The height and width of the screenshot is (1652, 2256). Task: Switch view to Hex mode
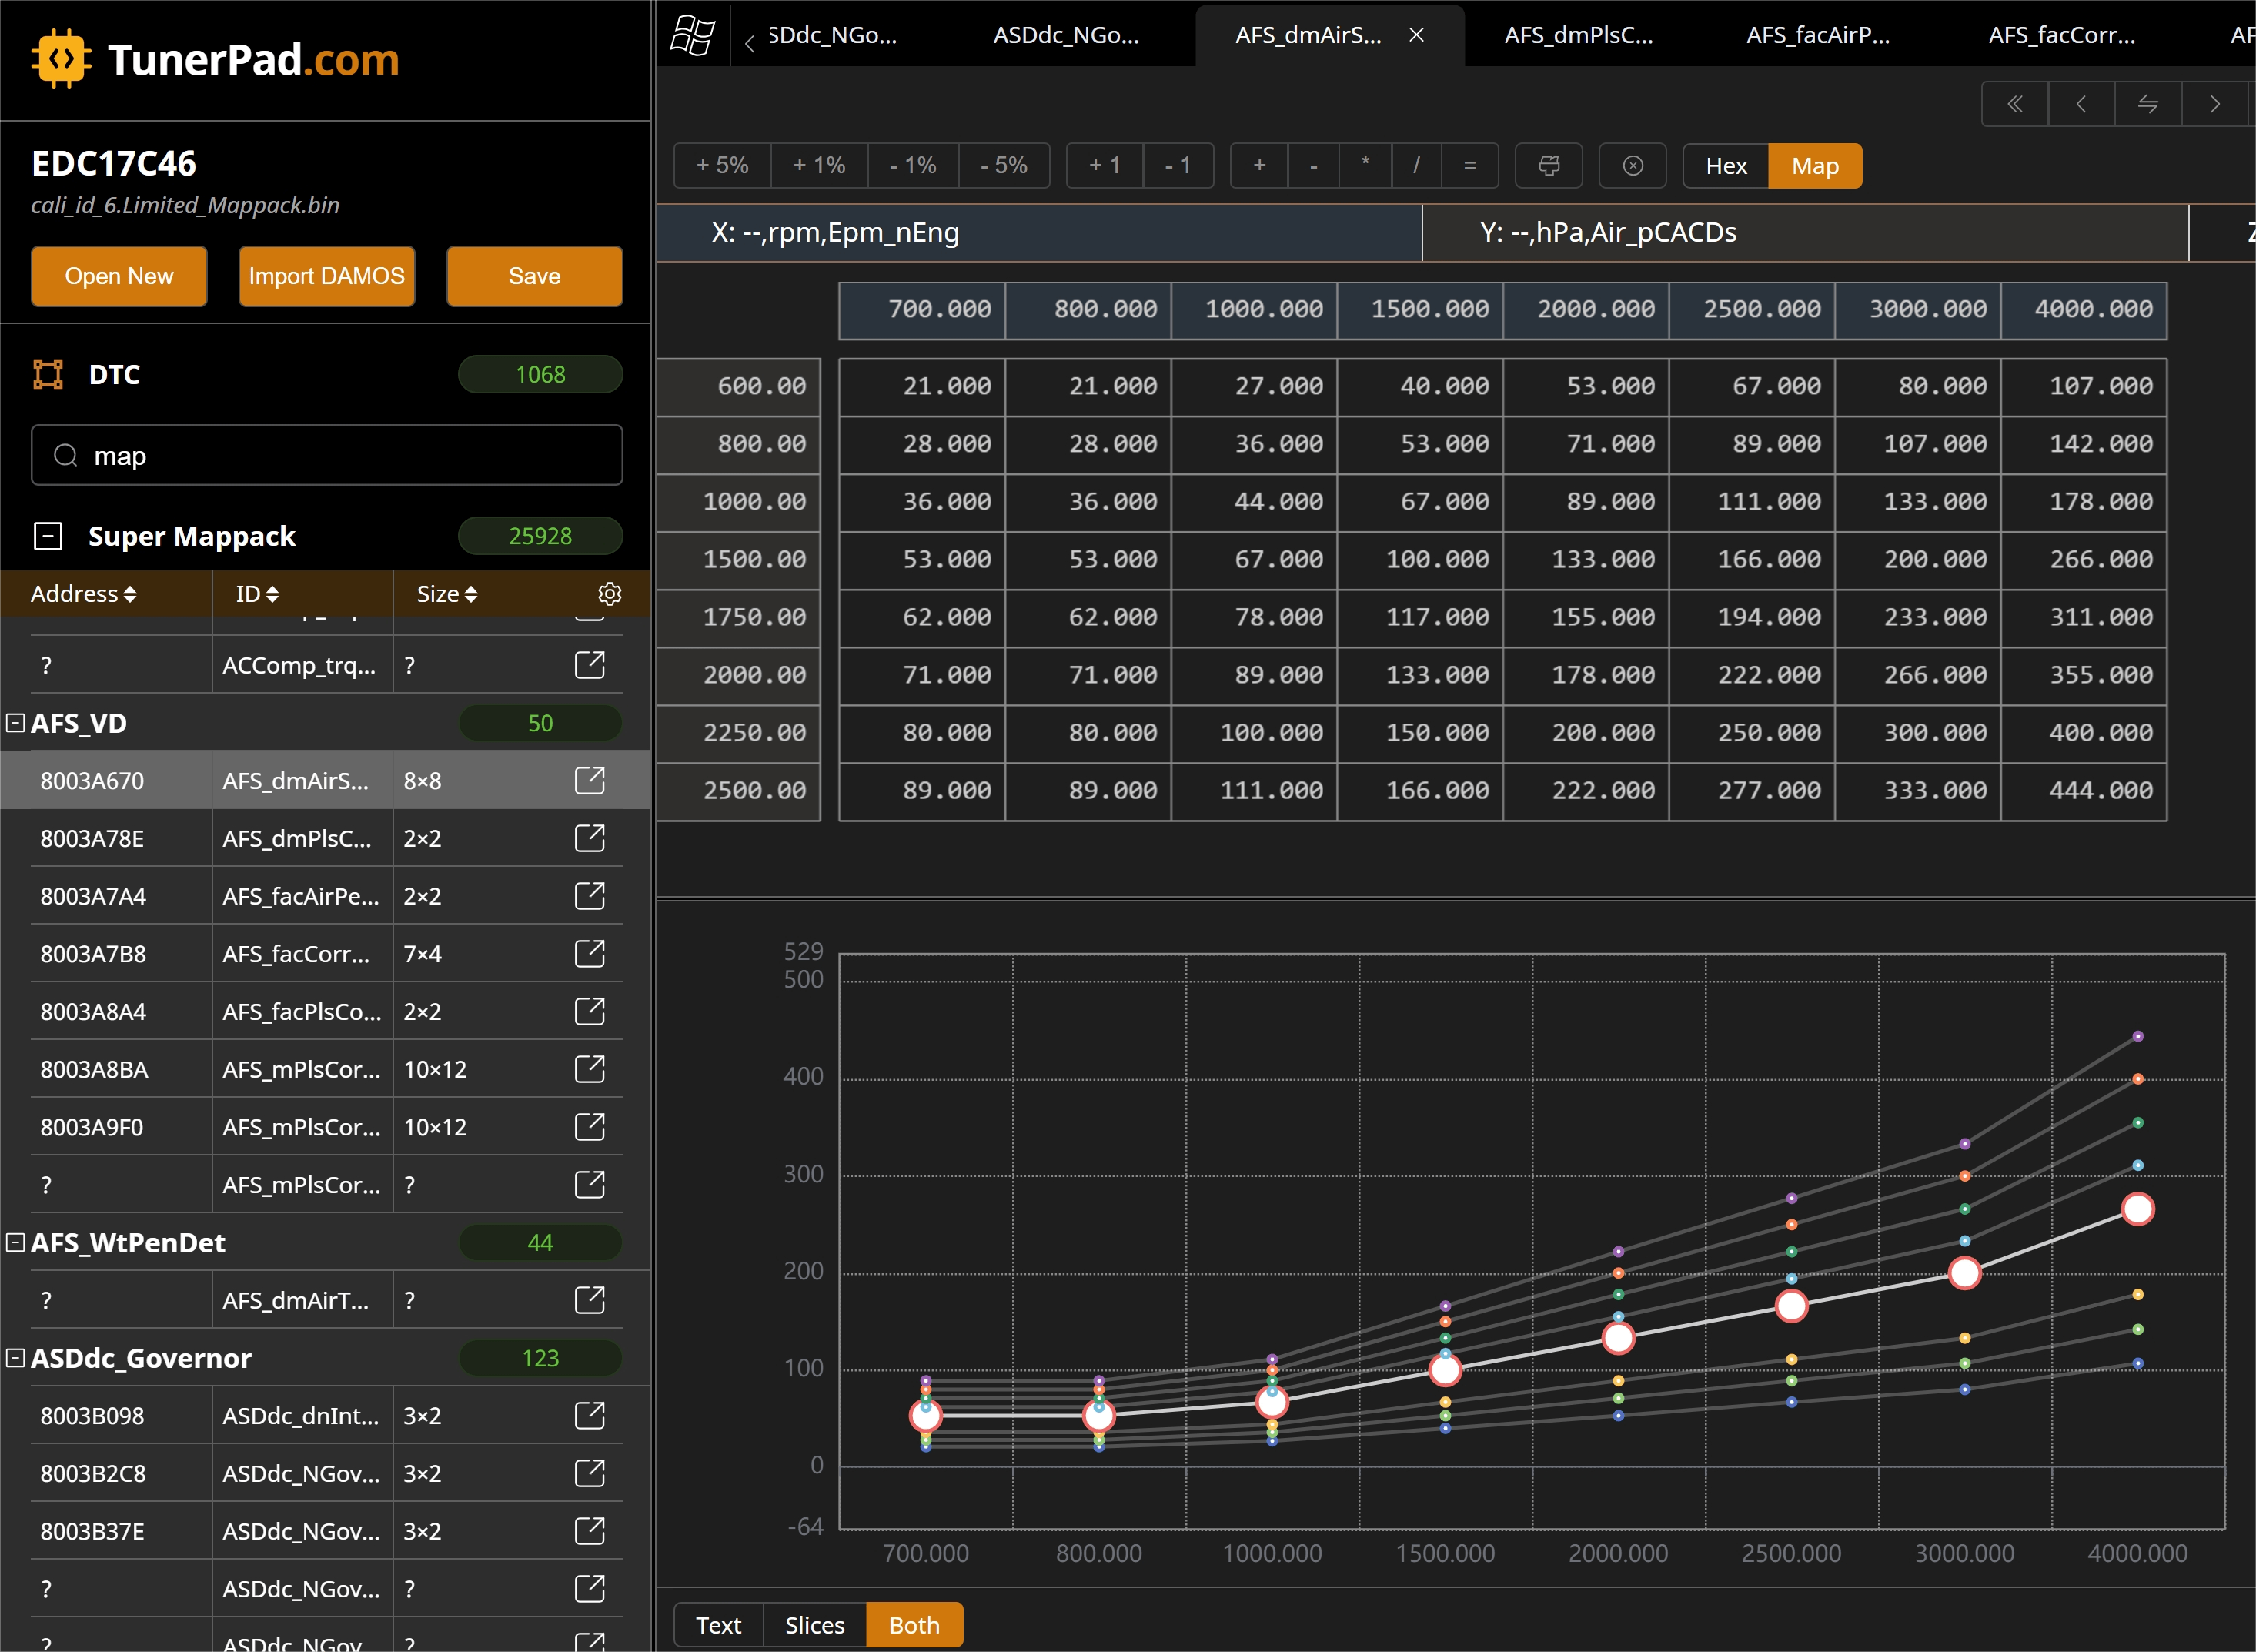pyautogui.click(x=1726, y=166)
